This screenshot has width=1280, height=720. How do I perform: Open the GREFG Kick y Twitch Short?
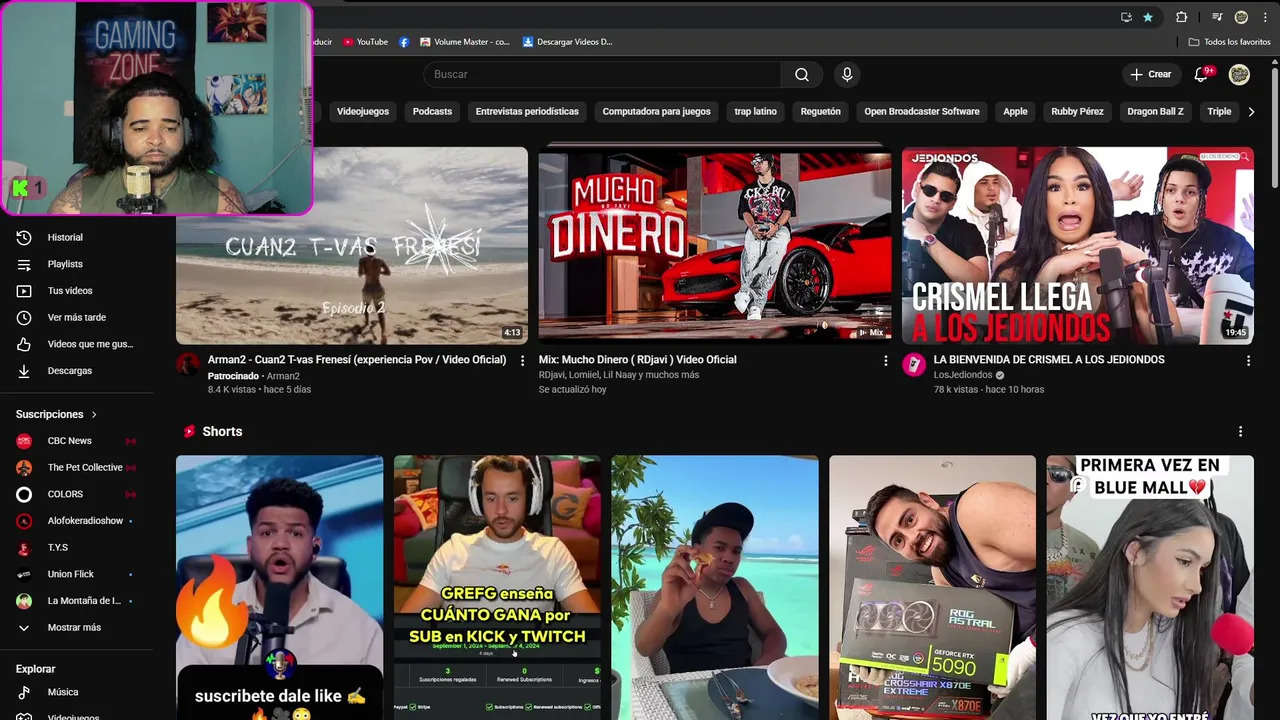(497, 588)
